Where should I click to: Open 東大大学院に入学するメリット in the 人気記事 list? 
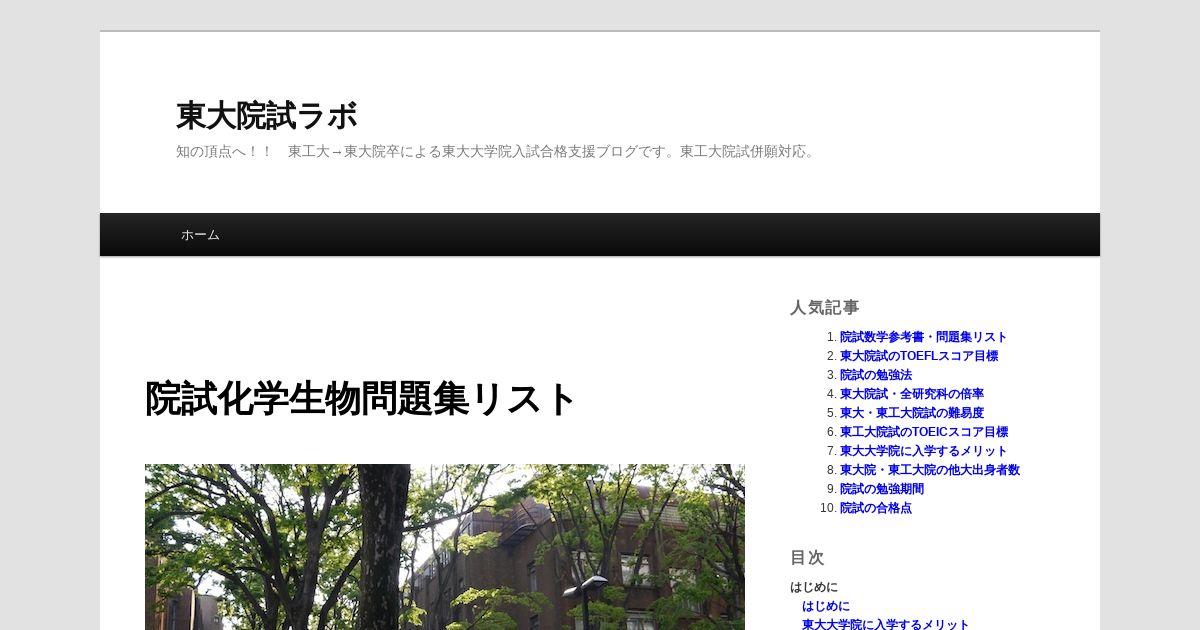pyautogui.click(x=923, y=451)
